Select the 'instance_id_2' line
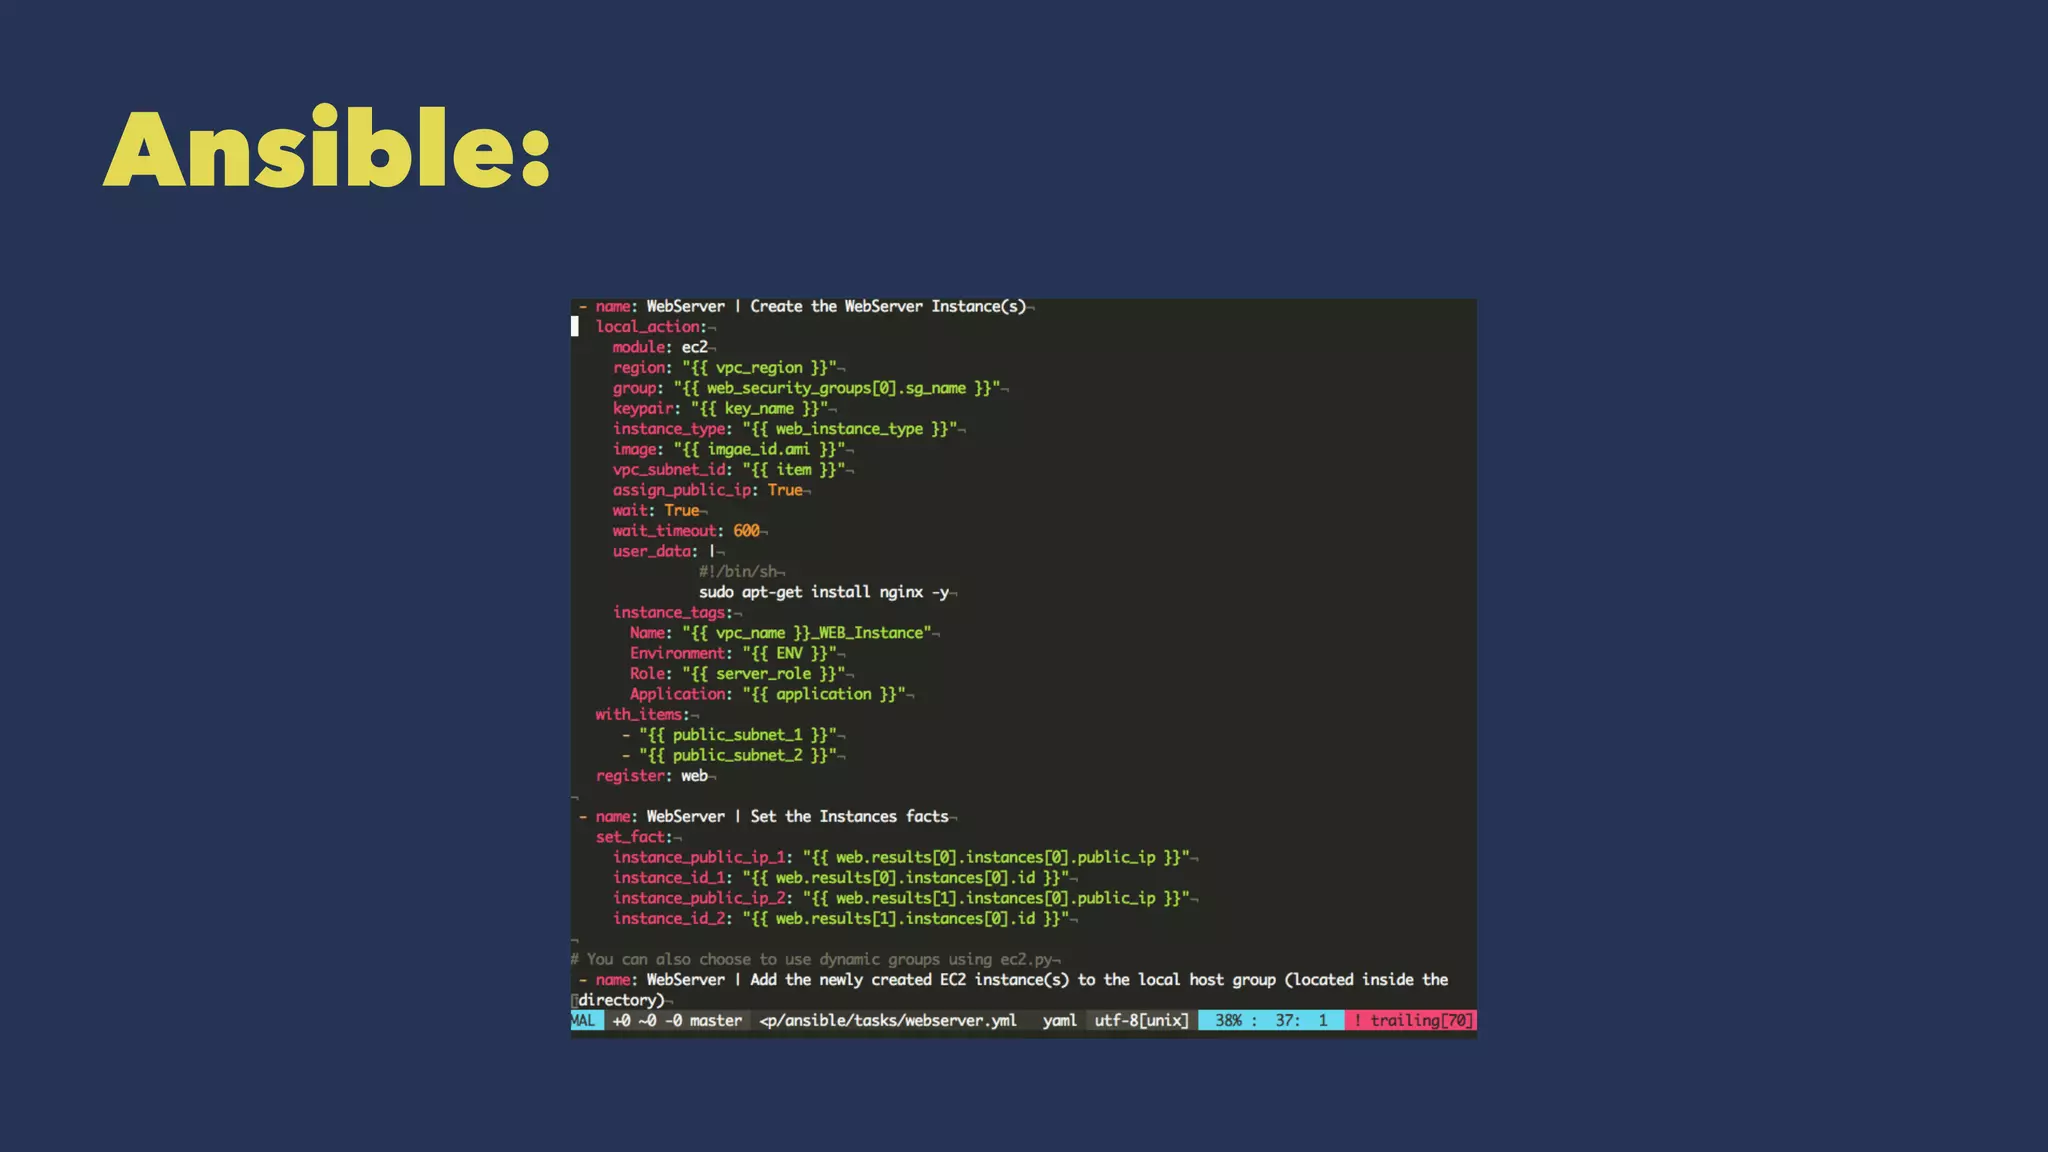The image size is (2048, 1152). pos(845,919)
